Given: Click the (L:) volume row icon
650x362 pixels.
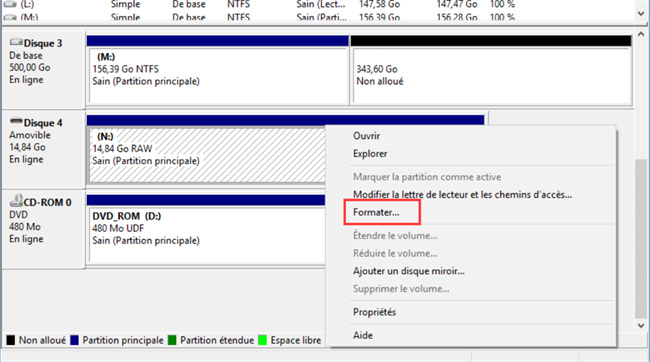Looking at the screenshot, I should click(x=10, y=5).
